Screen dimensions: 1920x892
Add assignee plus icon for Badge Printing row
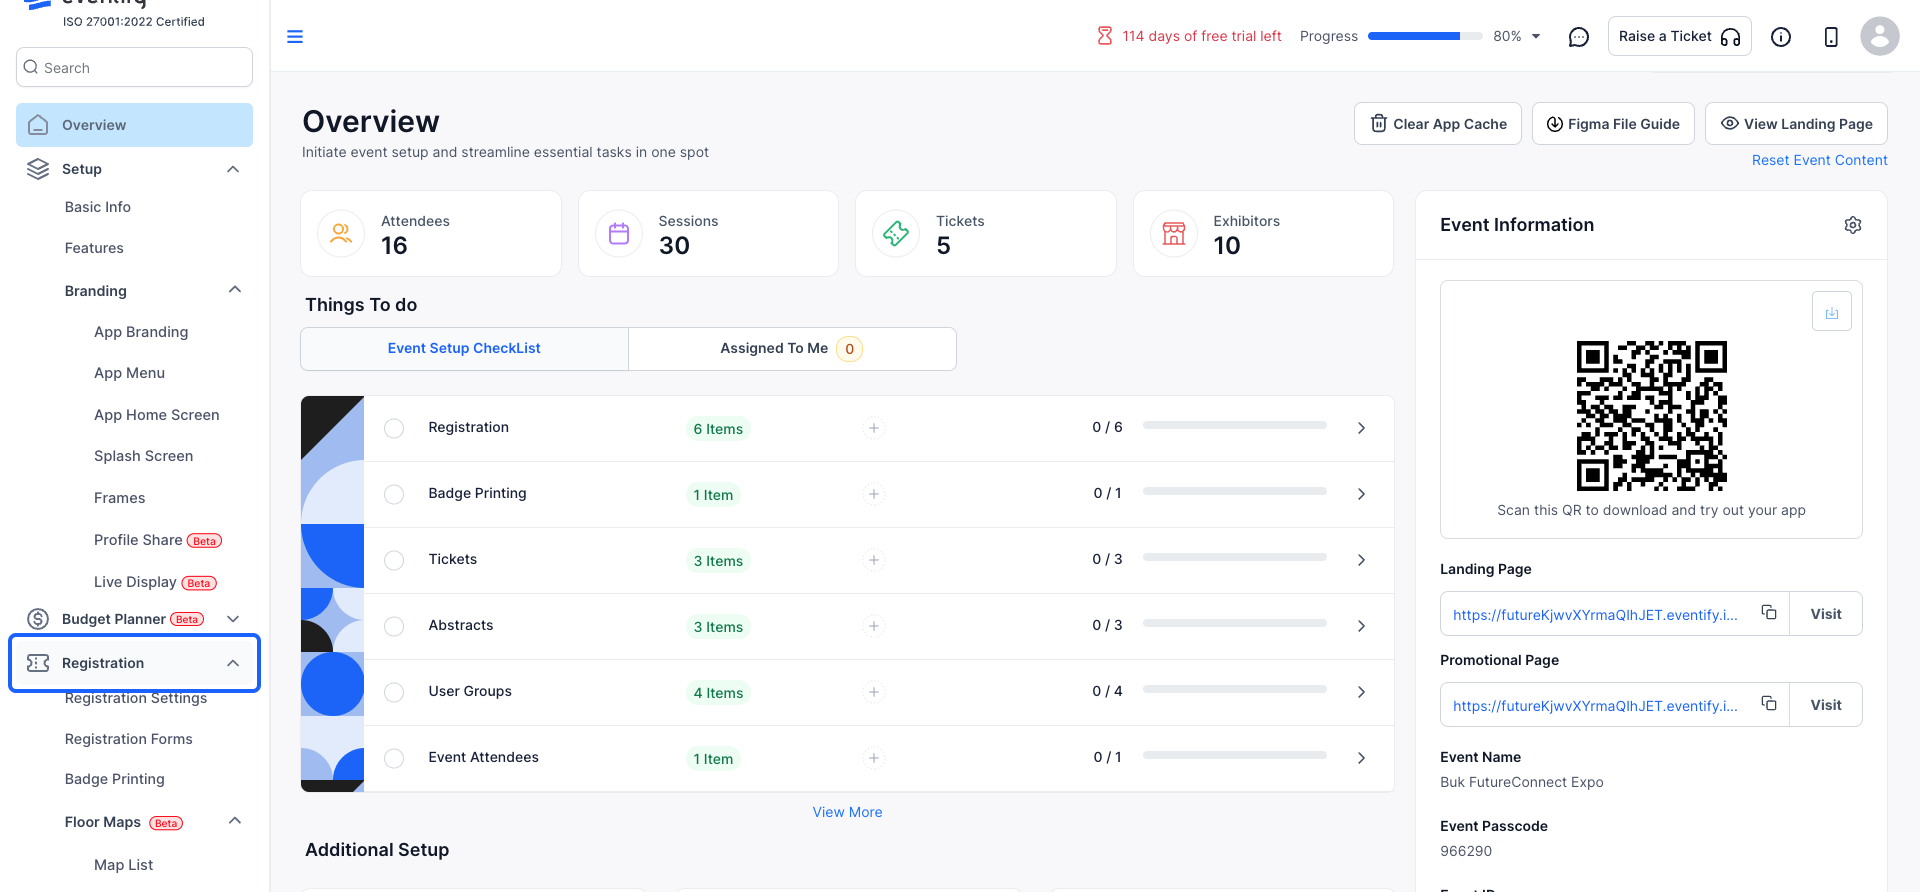pos(874,494)
